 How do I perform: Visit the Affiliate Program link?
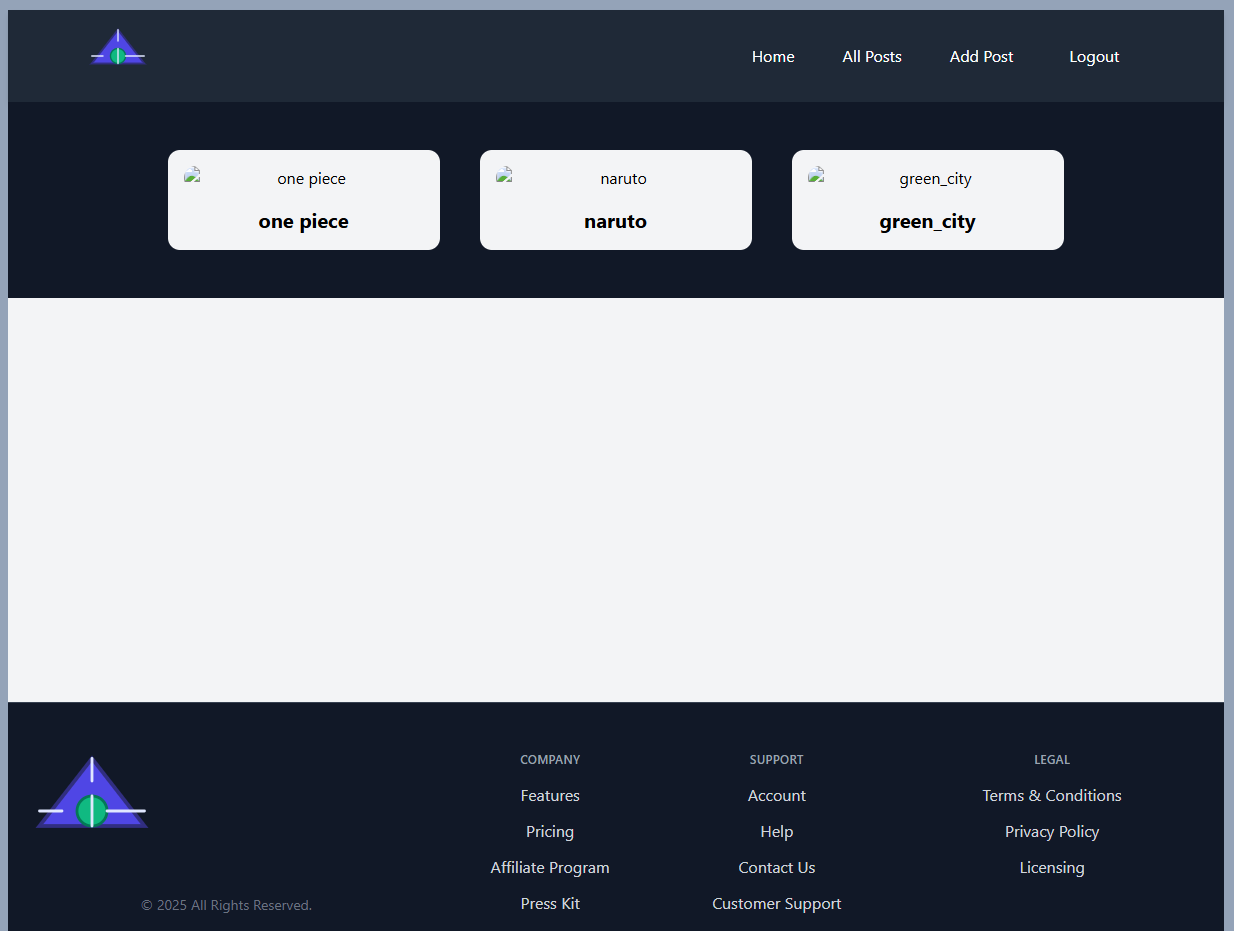click(x=550, y=868)
